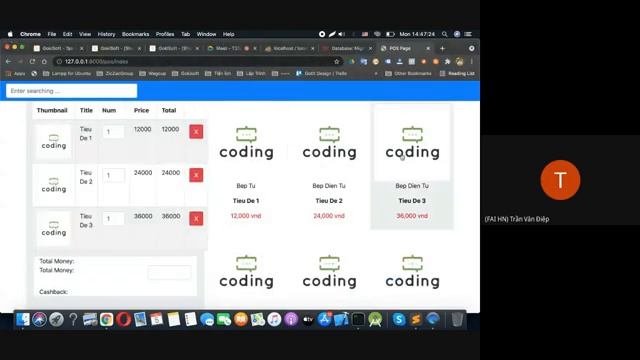The height and width of the screenshot is (360, 640).
Task: Open Skype from the Dock
Action: [399, 319]
